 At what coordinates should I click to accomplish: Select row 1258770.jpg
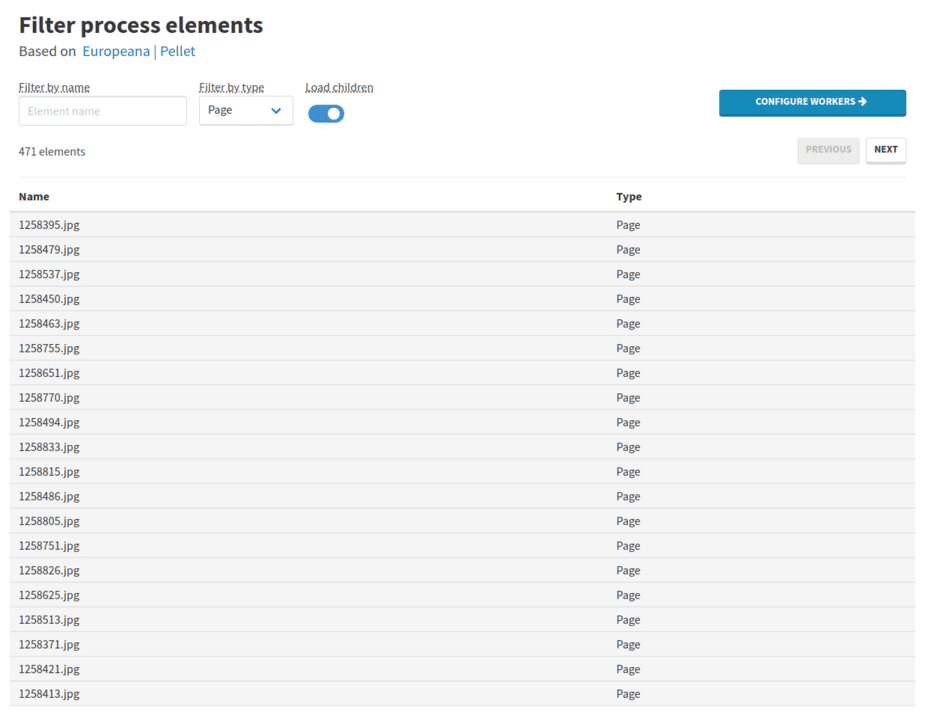(x=462, y=398)
